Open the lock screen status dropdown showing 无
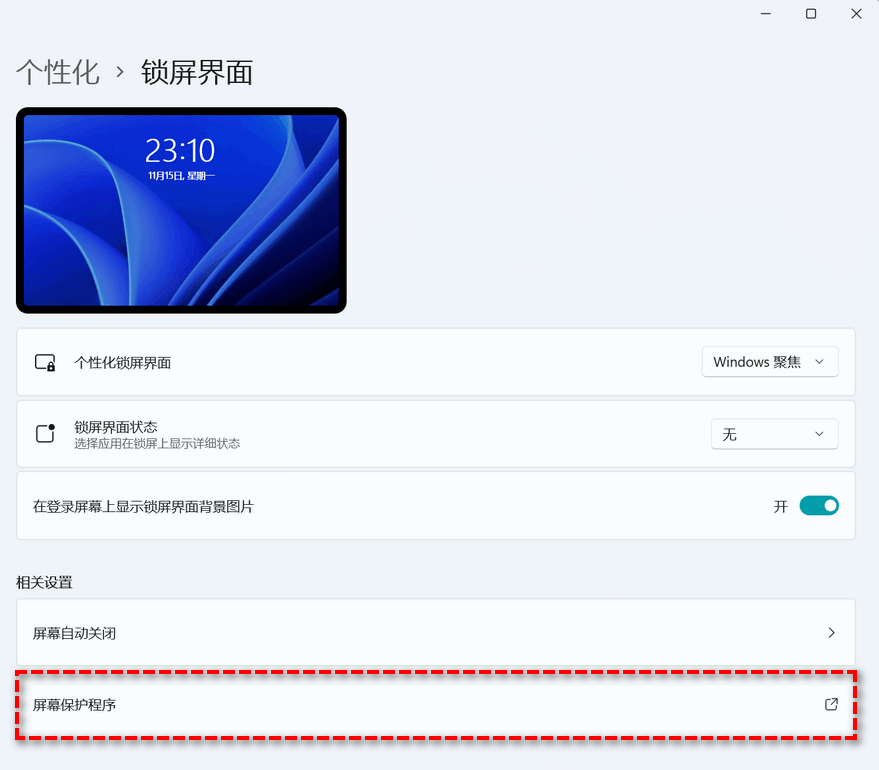This screenshot has width=879, height=770. click(774, 433)
